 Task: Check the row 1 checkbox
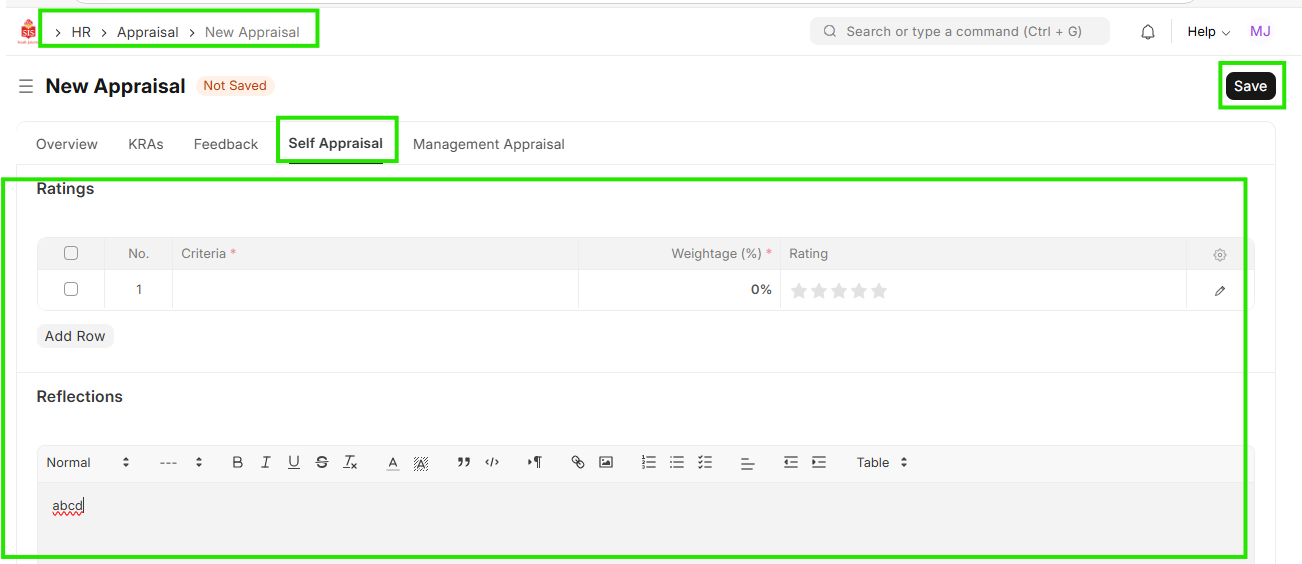pyautogui.click(x=71, y=289)
